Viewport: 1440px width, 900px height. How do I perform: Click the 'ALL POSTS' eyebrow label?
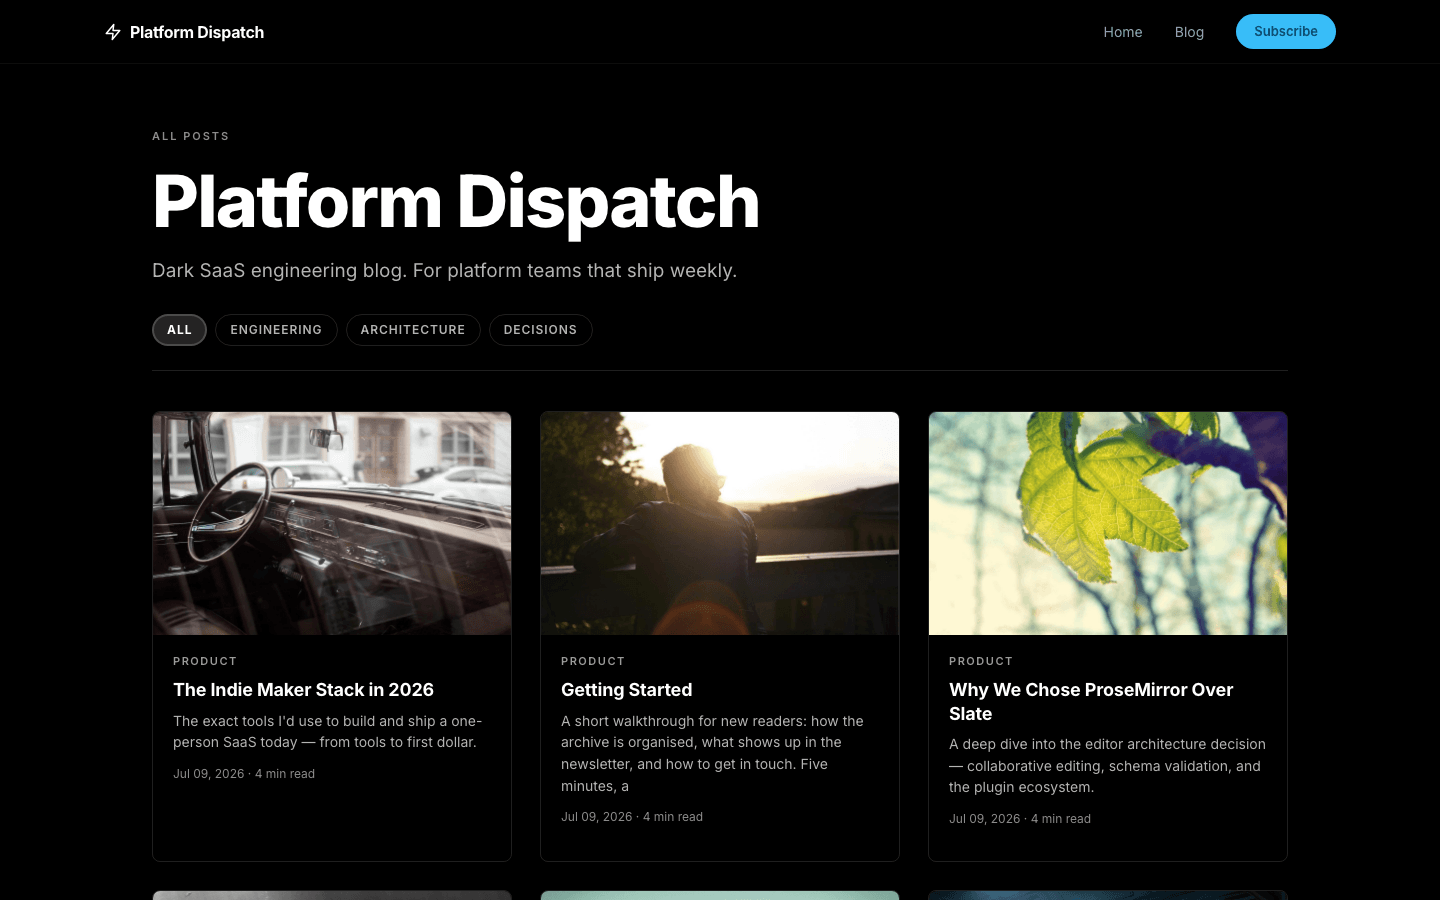(191, 136)
